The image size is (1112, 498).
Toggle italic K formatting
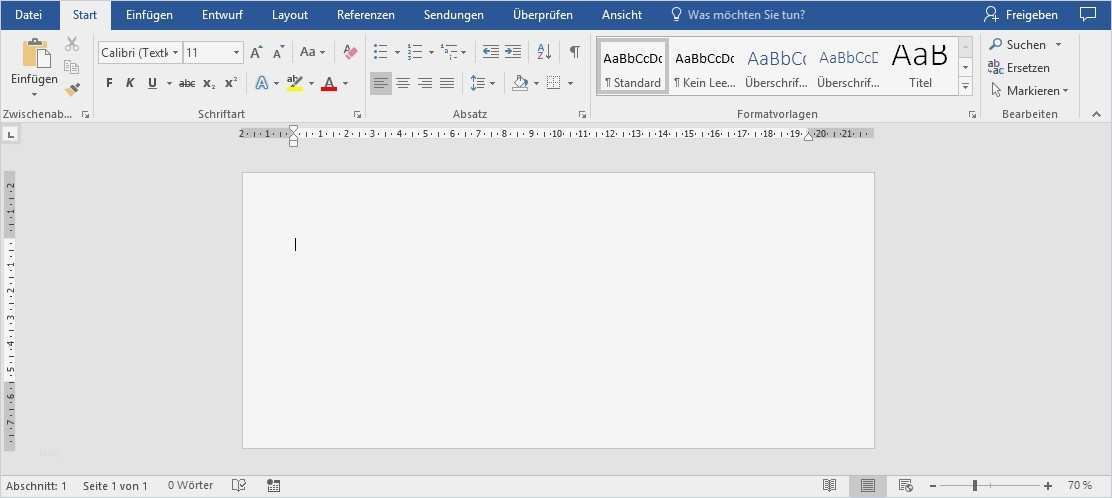130,84
